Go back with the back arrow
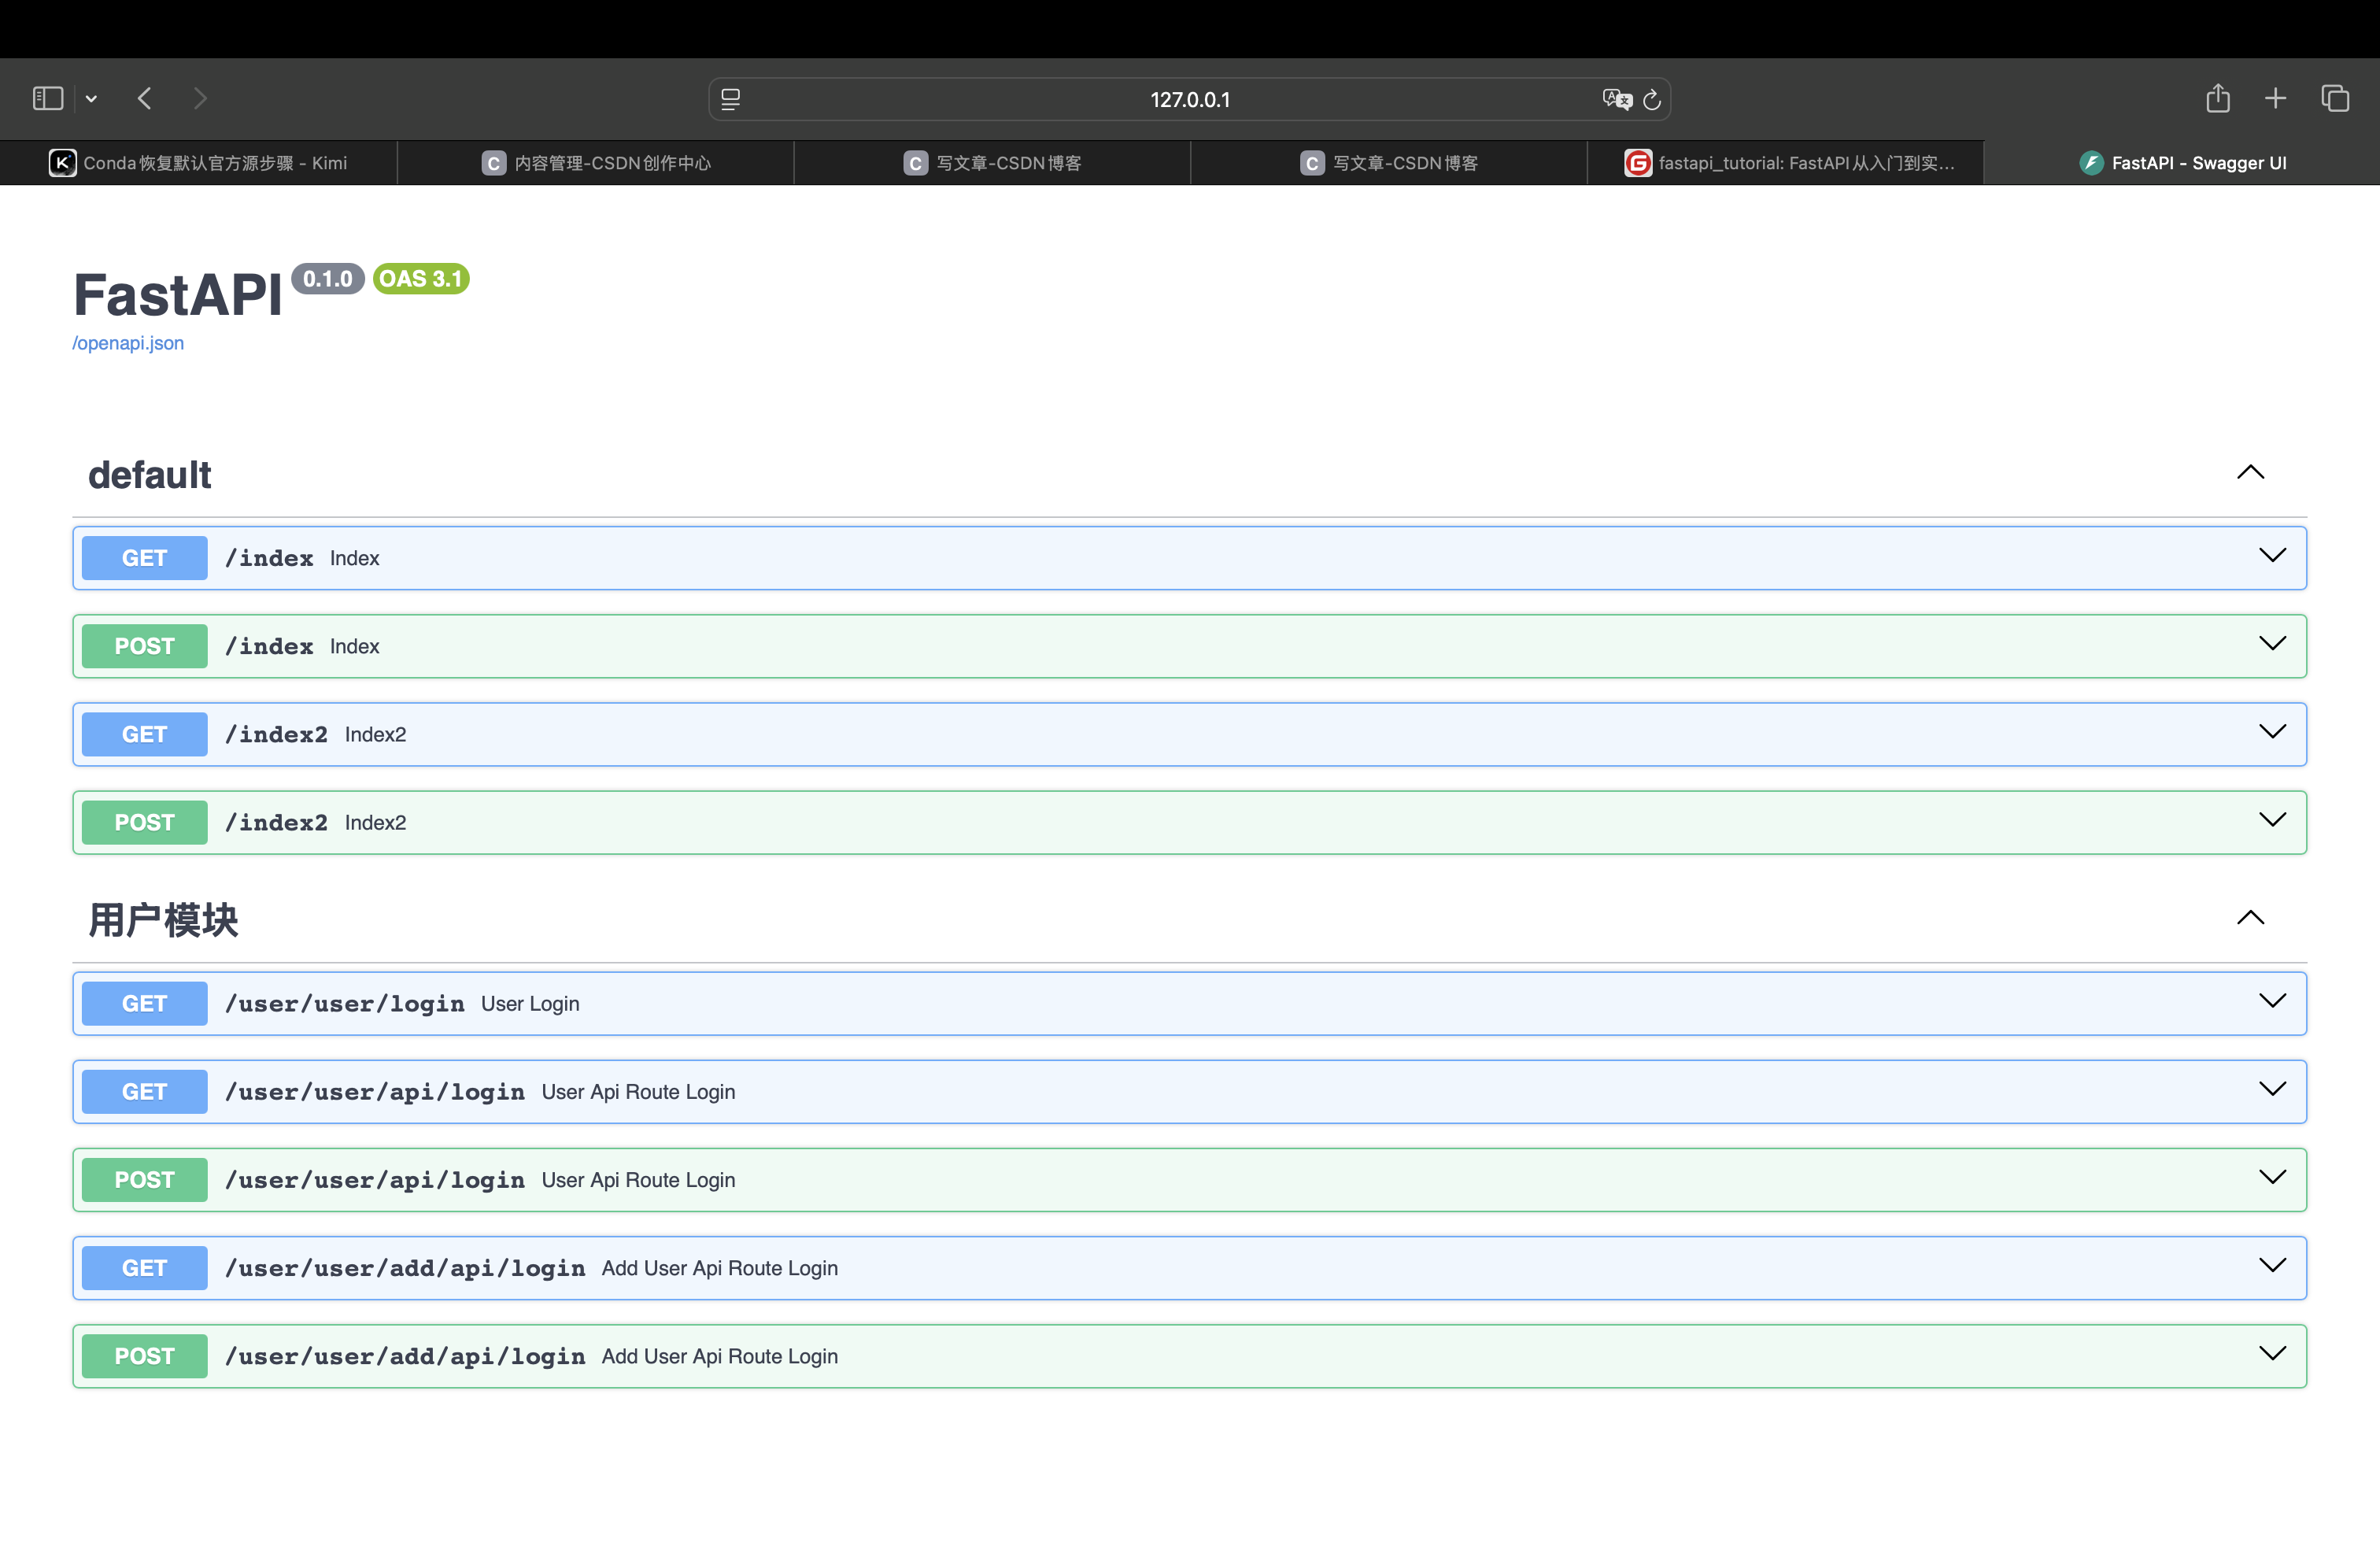Viewport: 2380px width, 1546px height. coord(145,98)
